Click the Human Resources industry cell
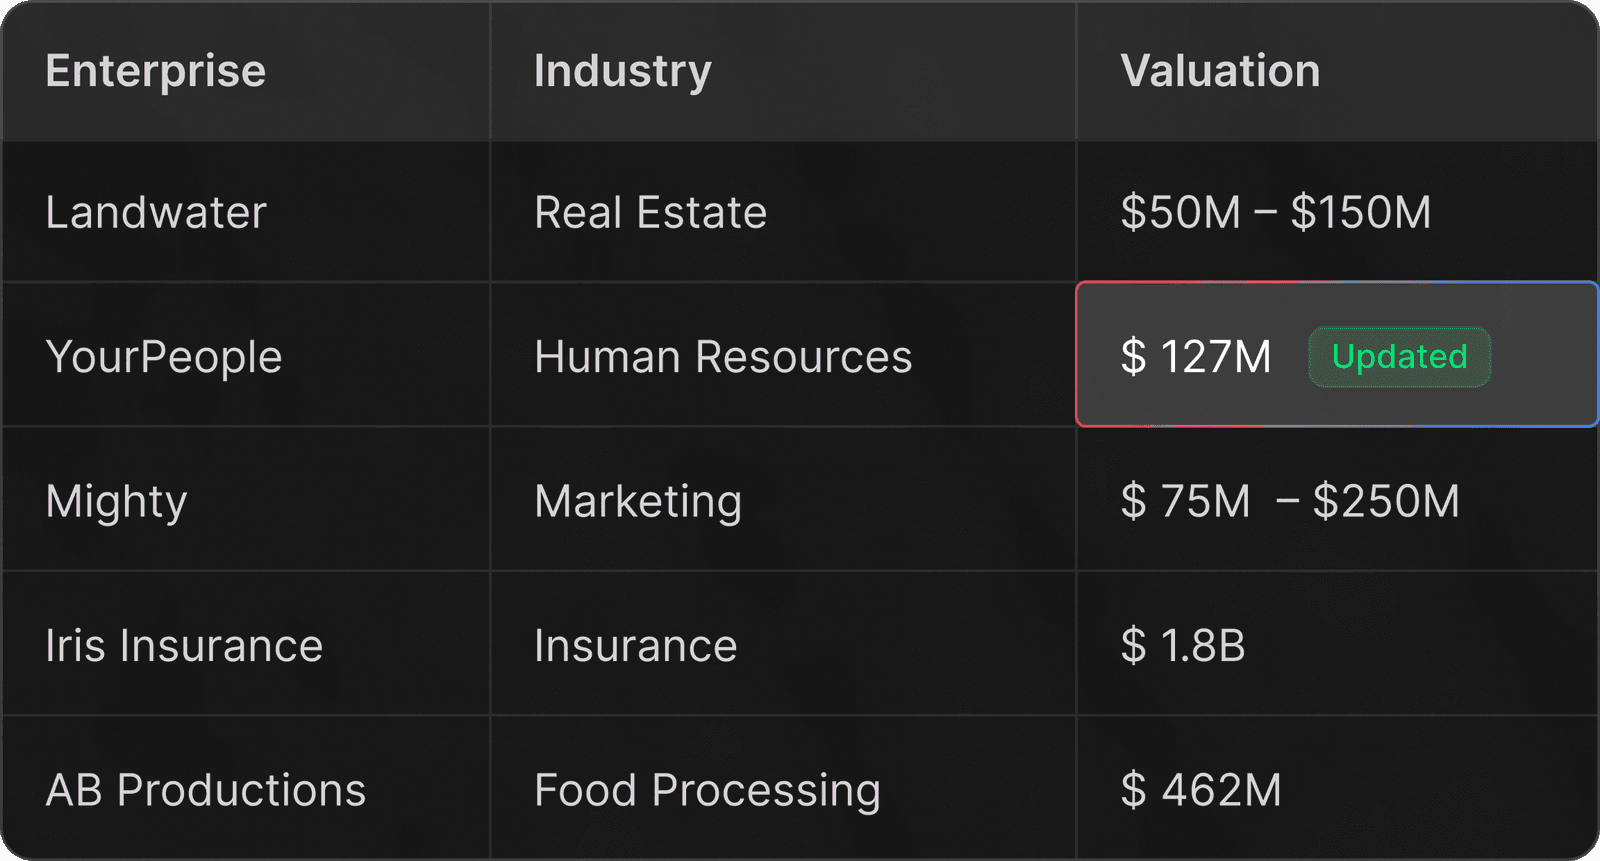1600x861 pixels. (x=723, y=357)
